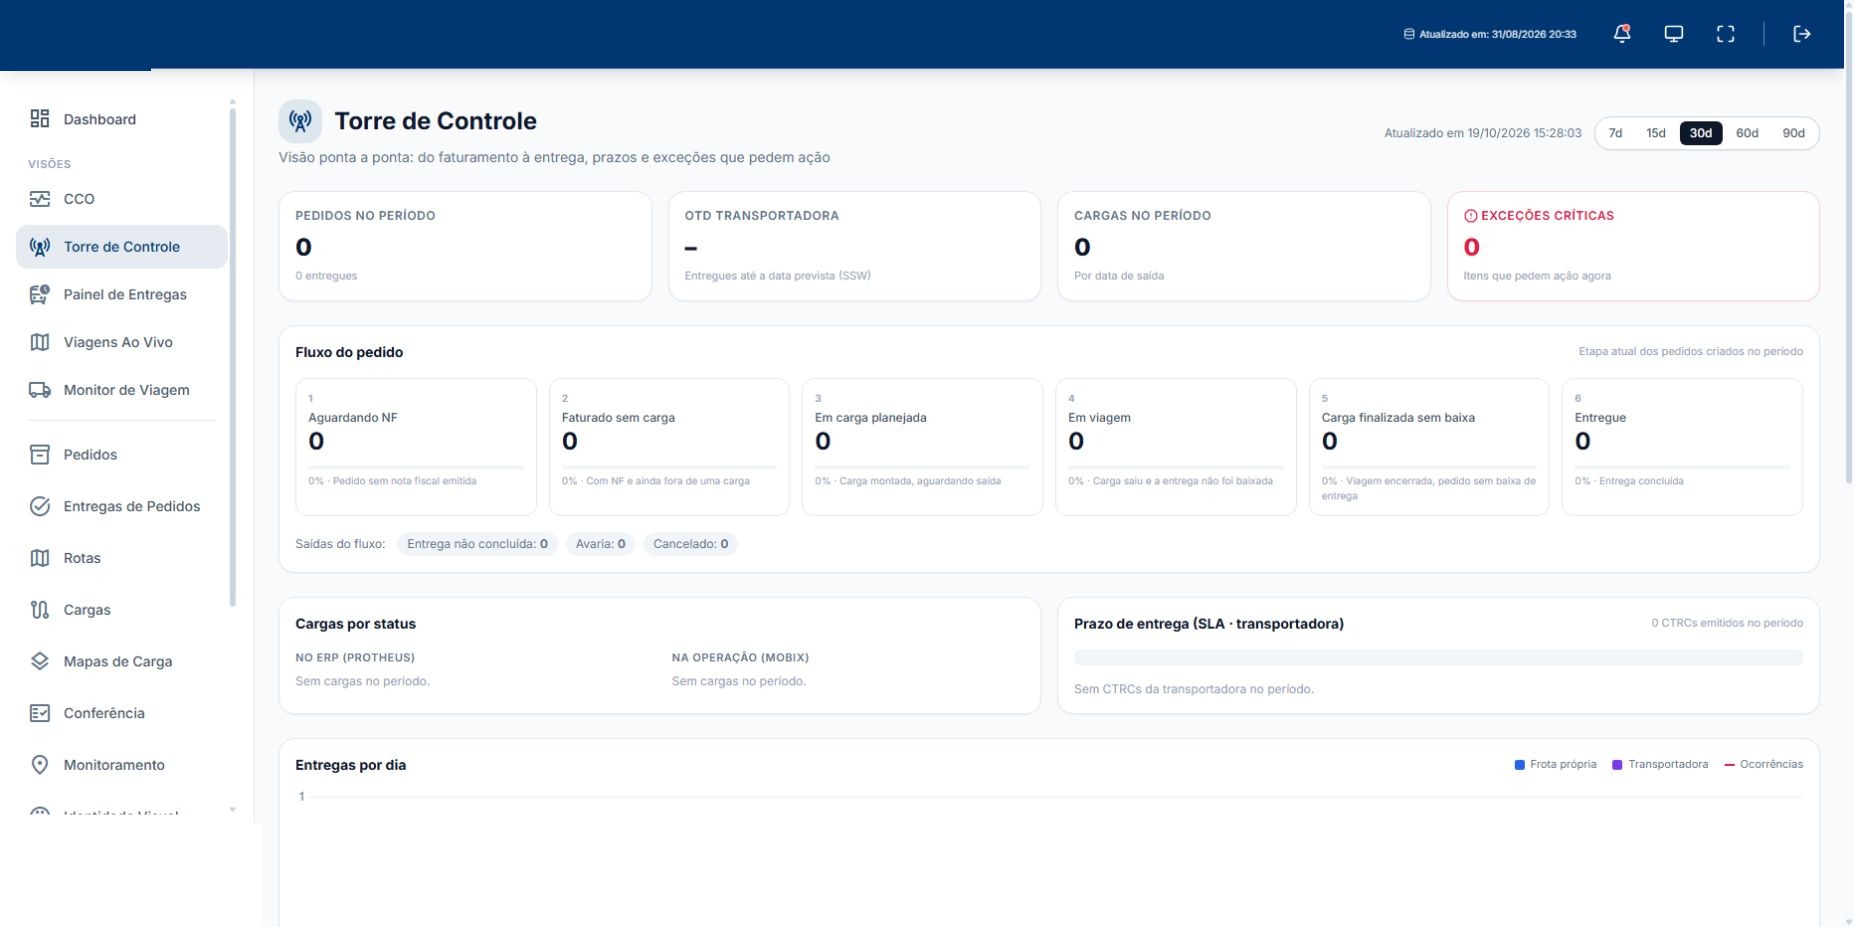Click the Monitoramento pin icon

tap(40, 765)
